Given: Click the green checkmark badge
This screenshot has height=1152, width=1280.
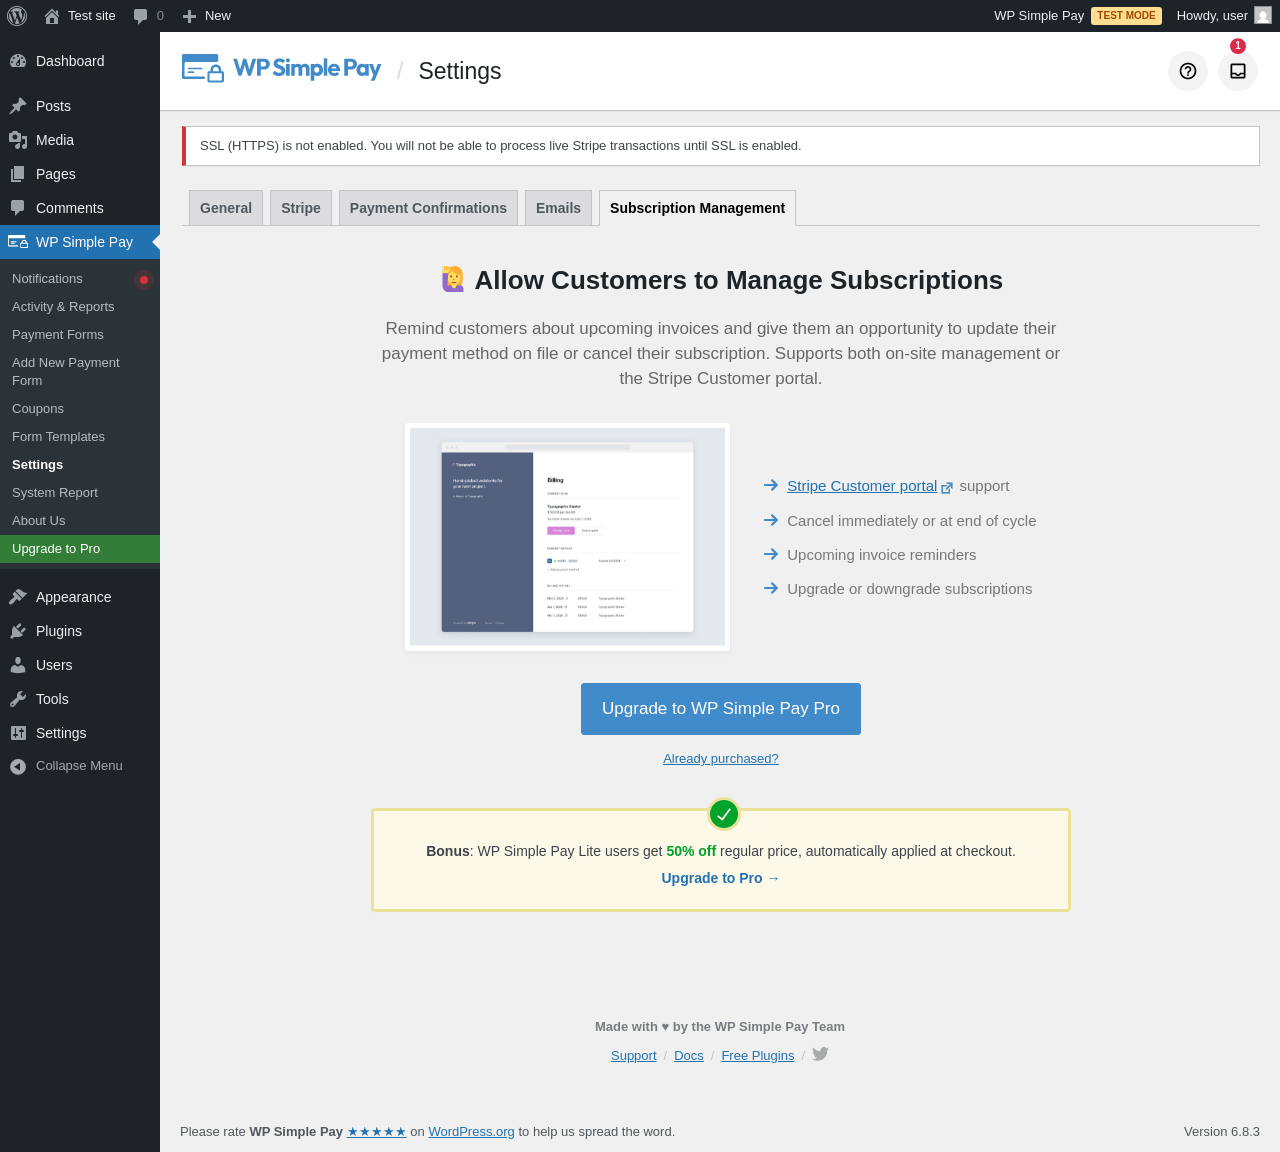Looking at the screenshot, I should [x=724, y=814].
